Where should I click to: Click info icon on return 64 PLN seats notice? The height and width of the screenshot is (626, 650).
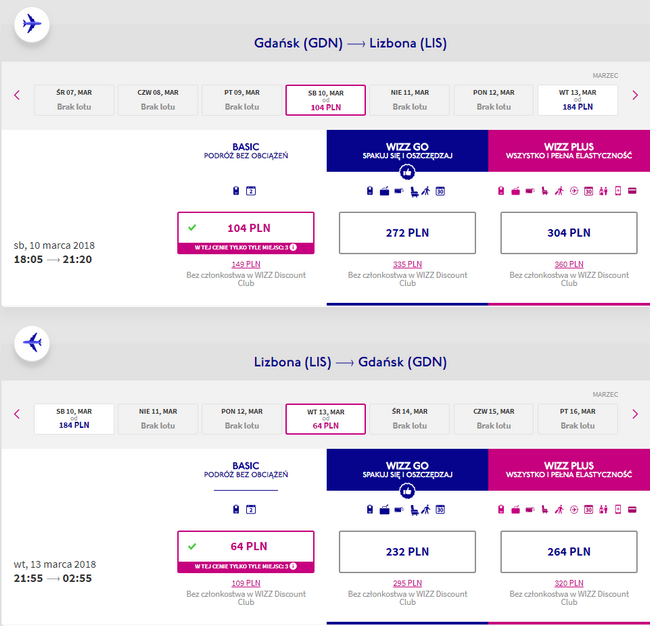pos(293,566)
